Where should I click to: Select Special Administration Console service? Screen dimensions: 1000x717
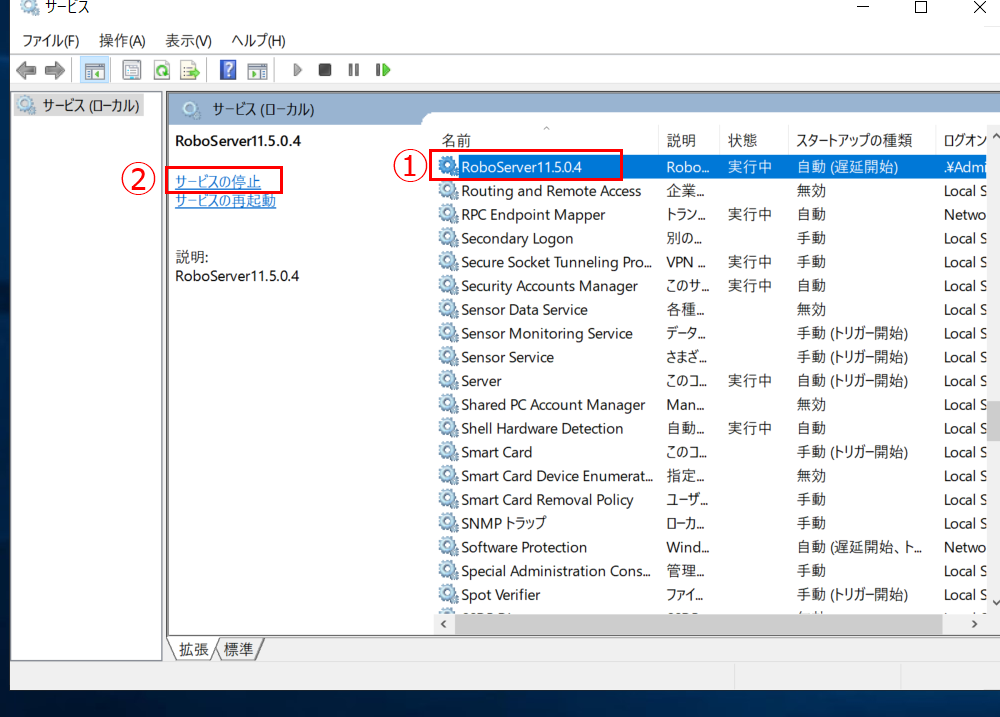712,571
